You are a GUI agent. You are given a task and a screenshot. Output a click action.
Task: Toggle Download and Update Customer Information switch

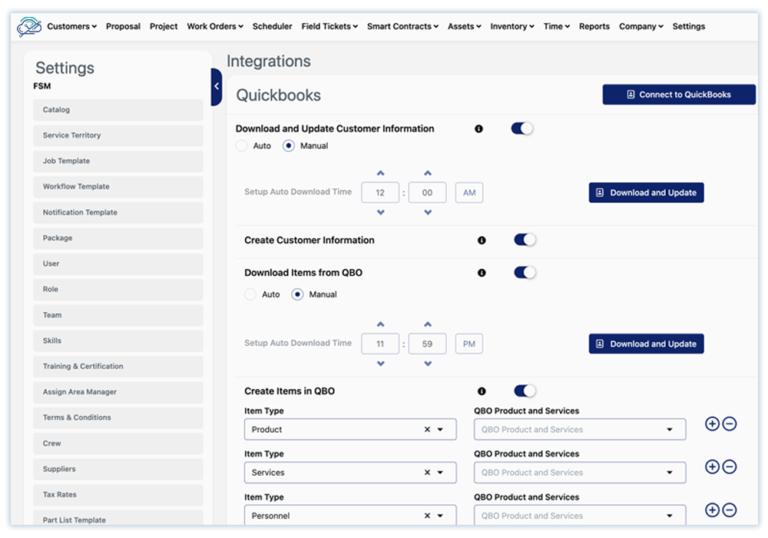coord(522,128)
